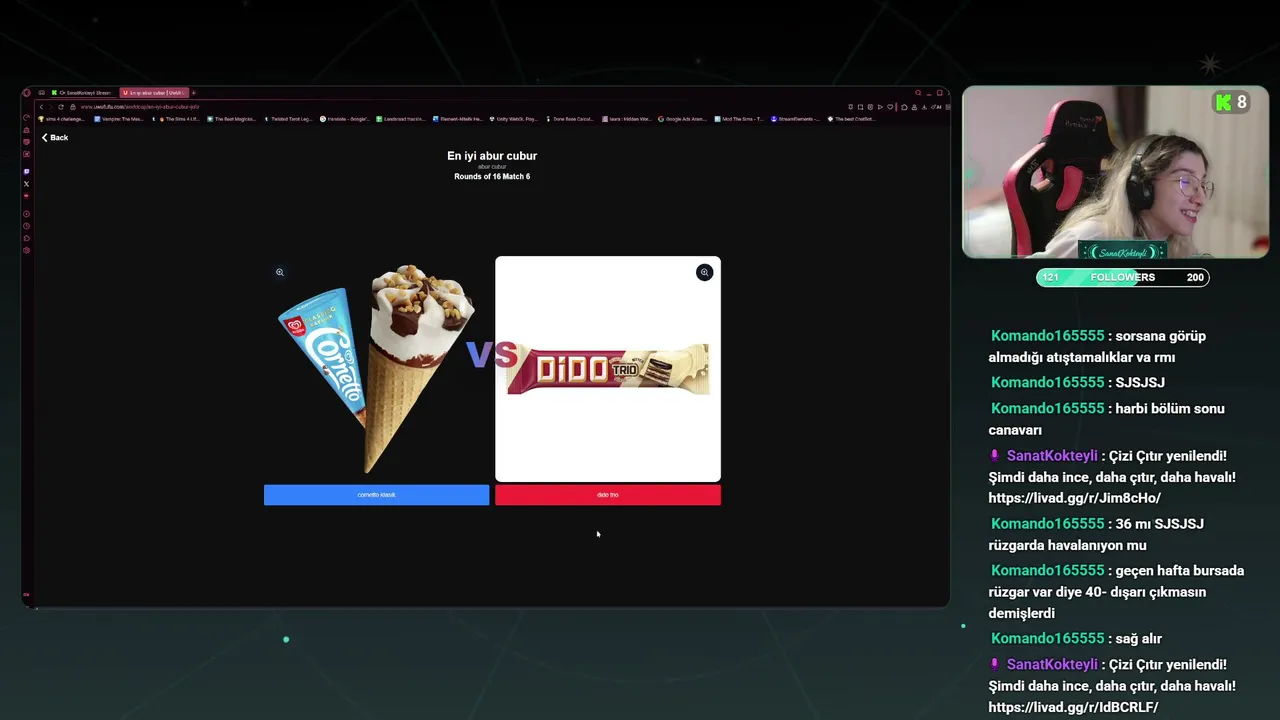The image size is (1280, 720).
Task: Open the translate - Google bookmark
Action: pyautogui.click(x=345, y=119)
